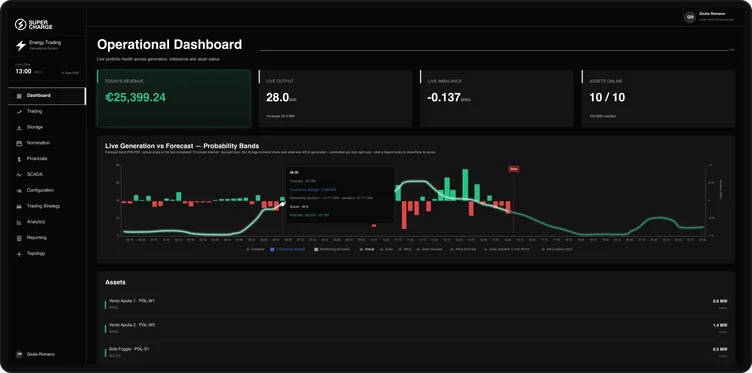This screenshot has height=373, width=752.
Task: Click the GR avatar at sidebar bottom
Action: coord(19,354)
